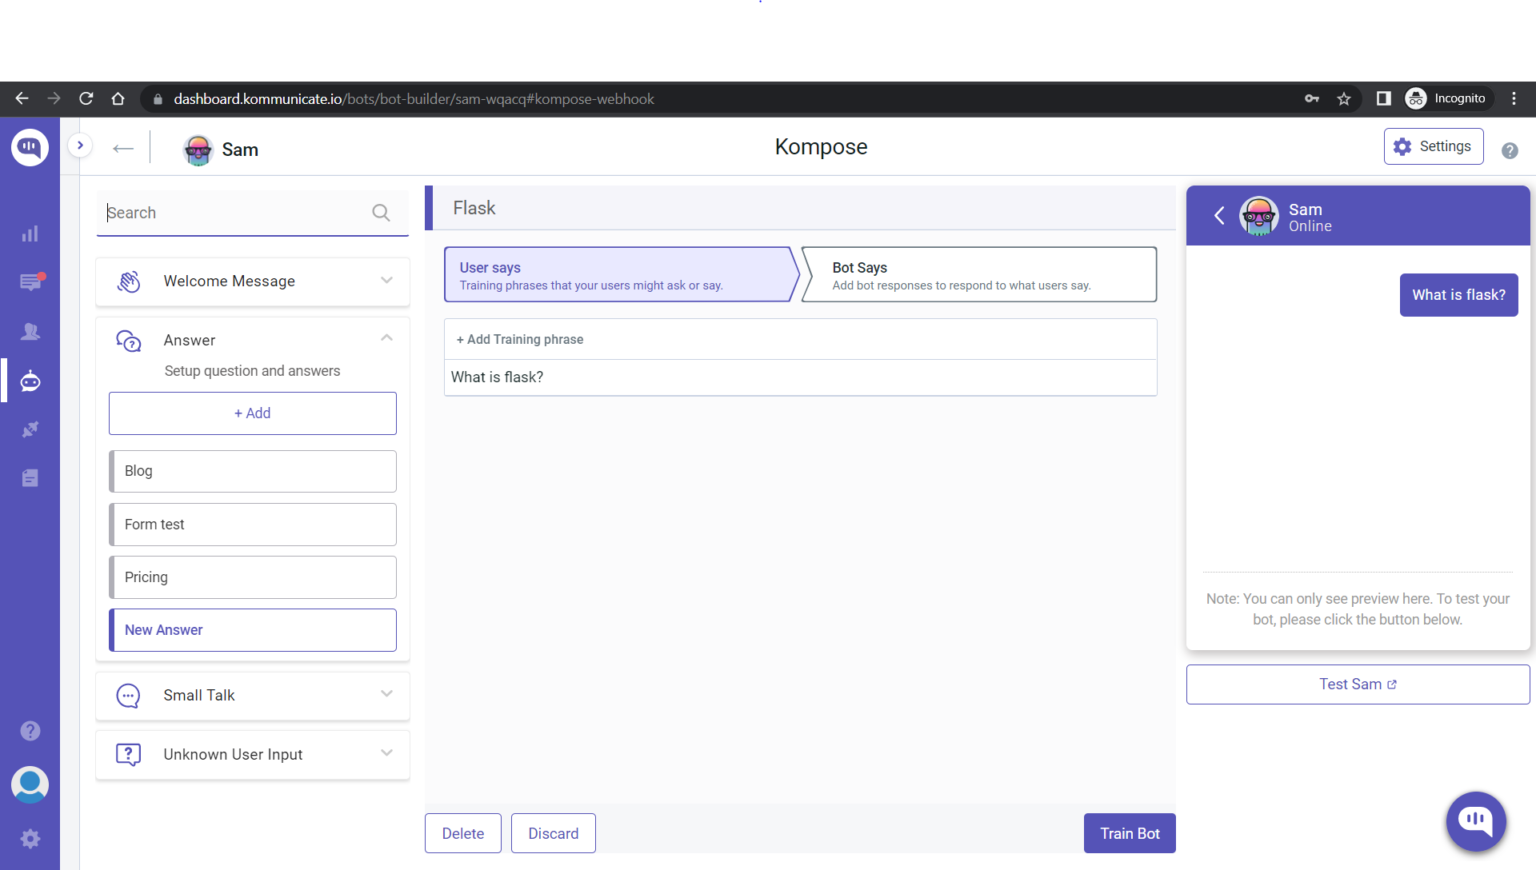Select the User says tab
The width and height of the screenshot is (1536, 870).
(x=618, y=275)
